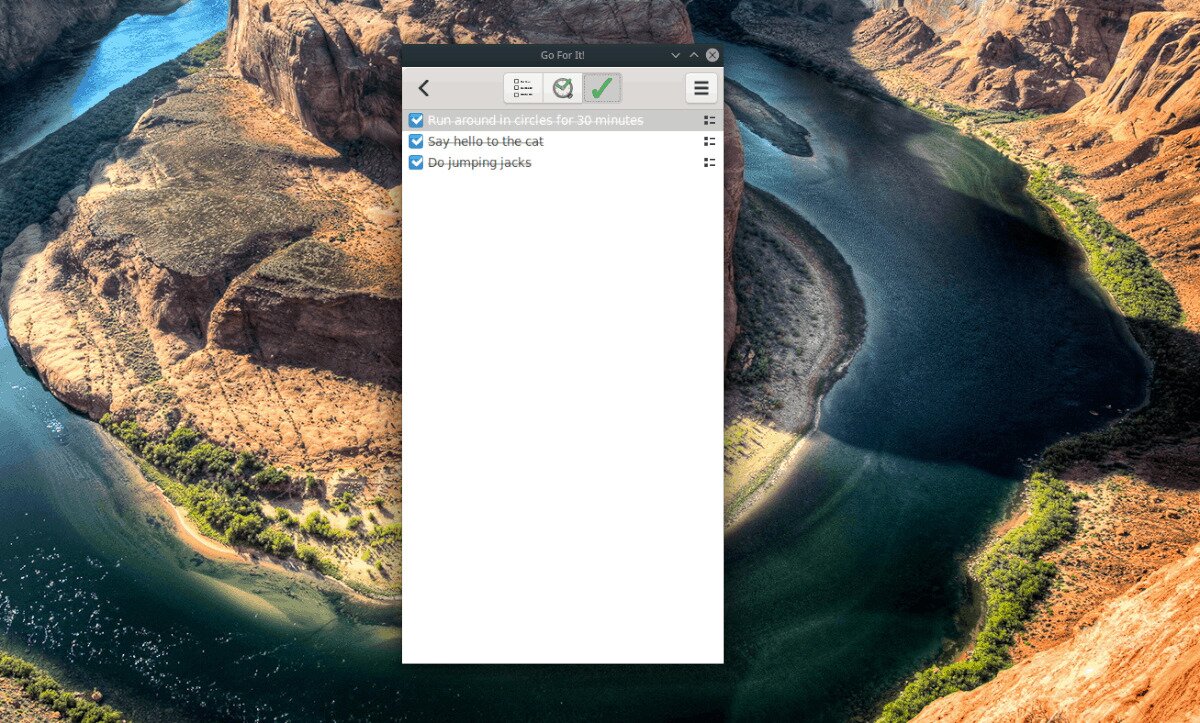
Task: Click drag handle icon for 'Say hello to the cat'
Action: pos(710,141)
